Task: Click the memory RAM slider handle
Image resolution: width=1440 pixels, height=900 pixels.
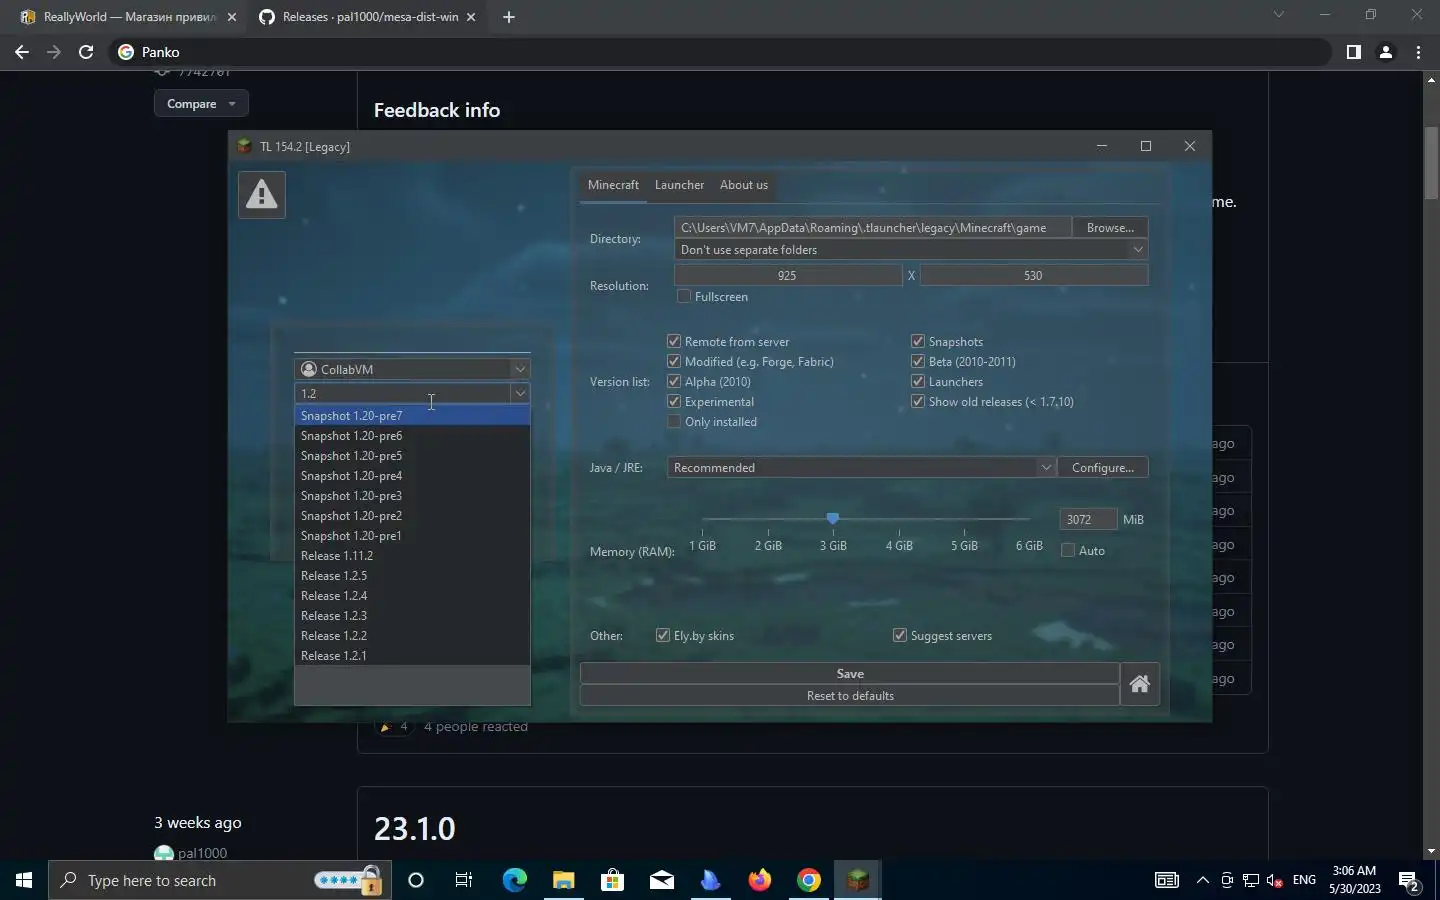Action: (x=833, y=518)
